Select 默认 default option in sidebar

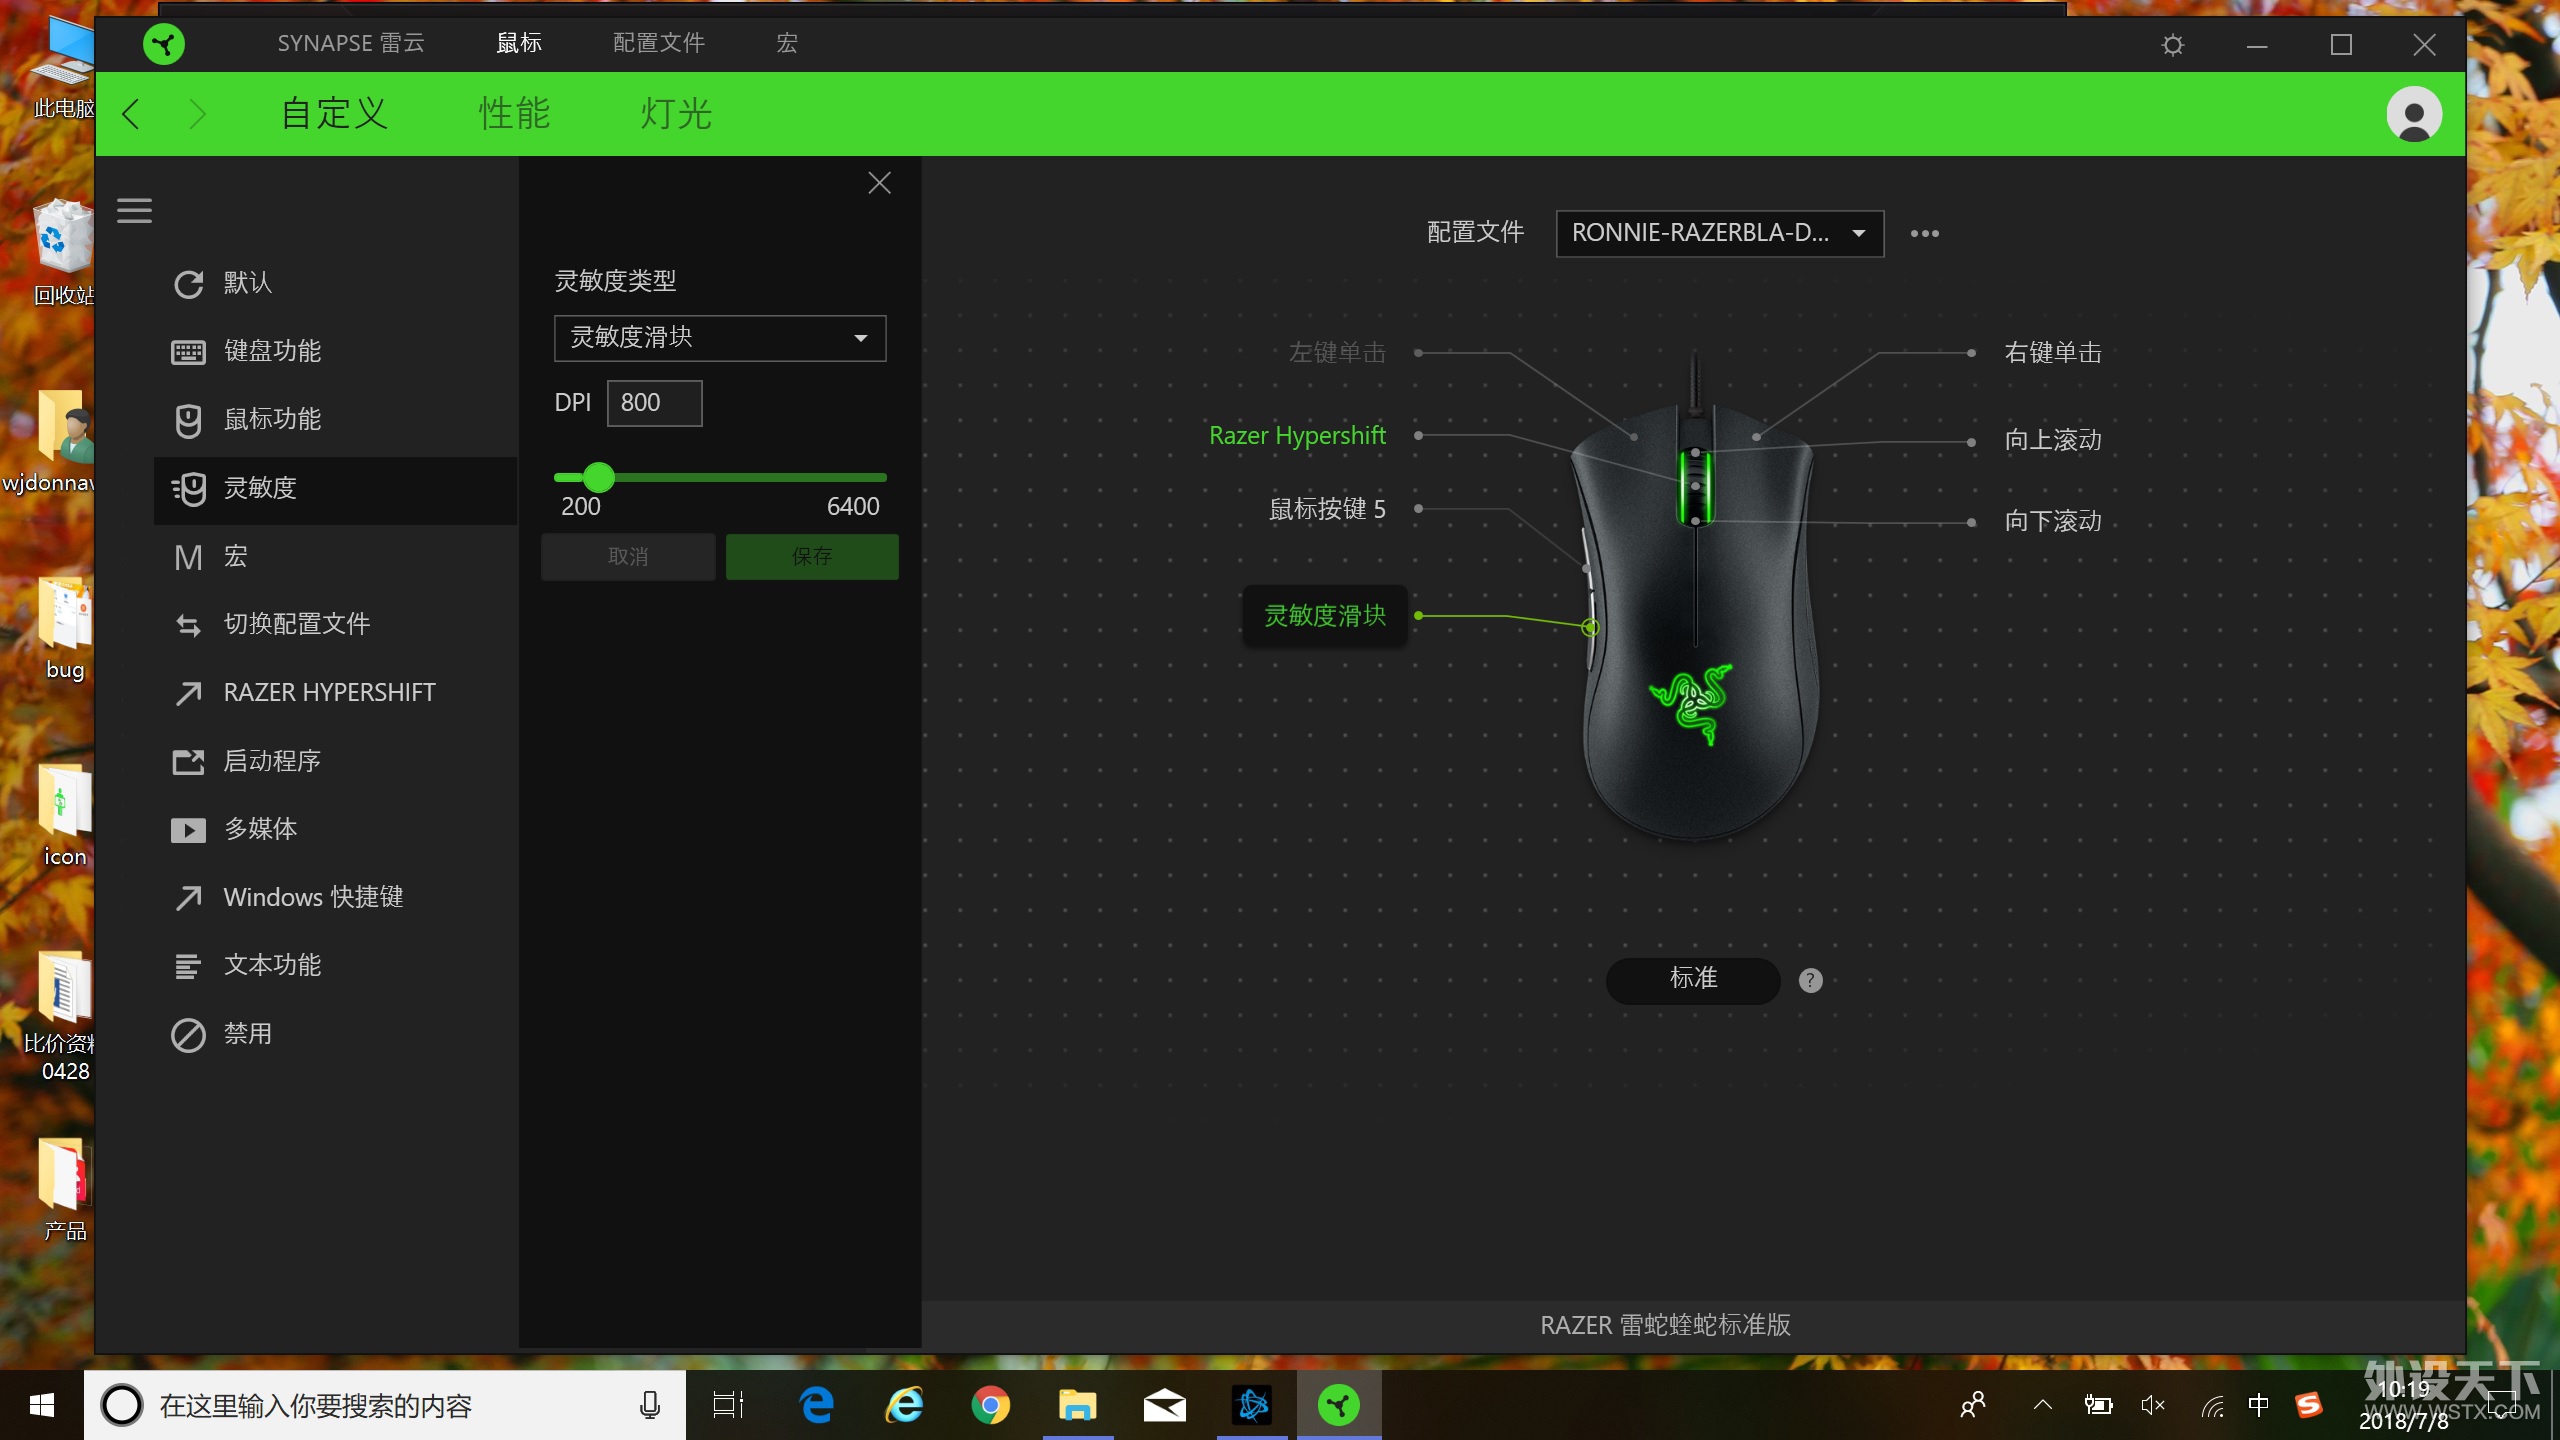coord(336,284)
